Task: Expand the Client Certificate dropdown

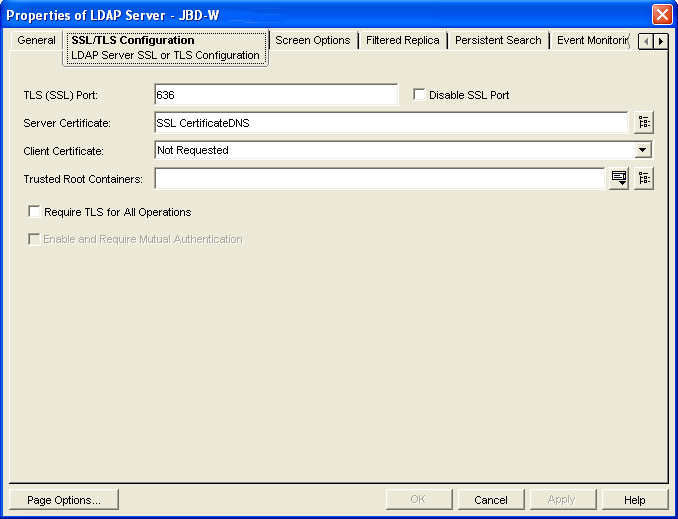Action: (x=643, y=150)
